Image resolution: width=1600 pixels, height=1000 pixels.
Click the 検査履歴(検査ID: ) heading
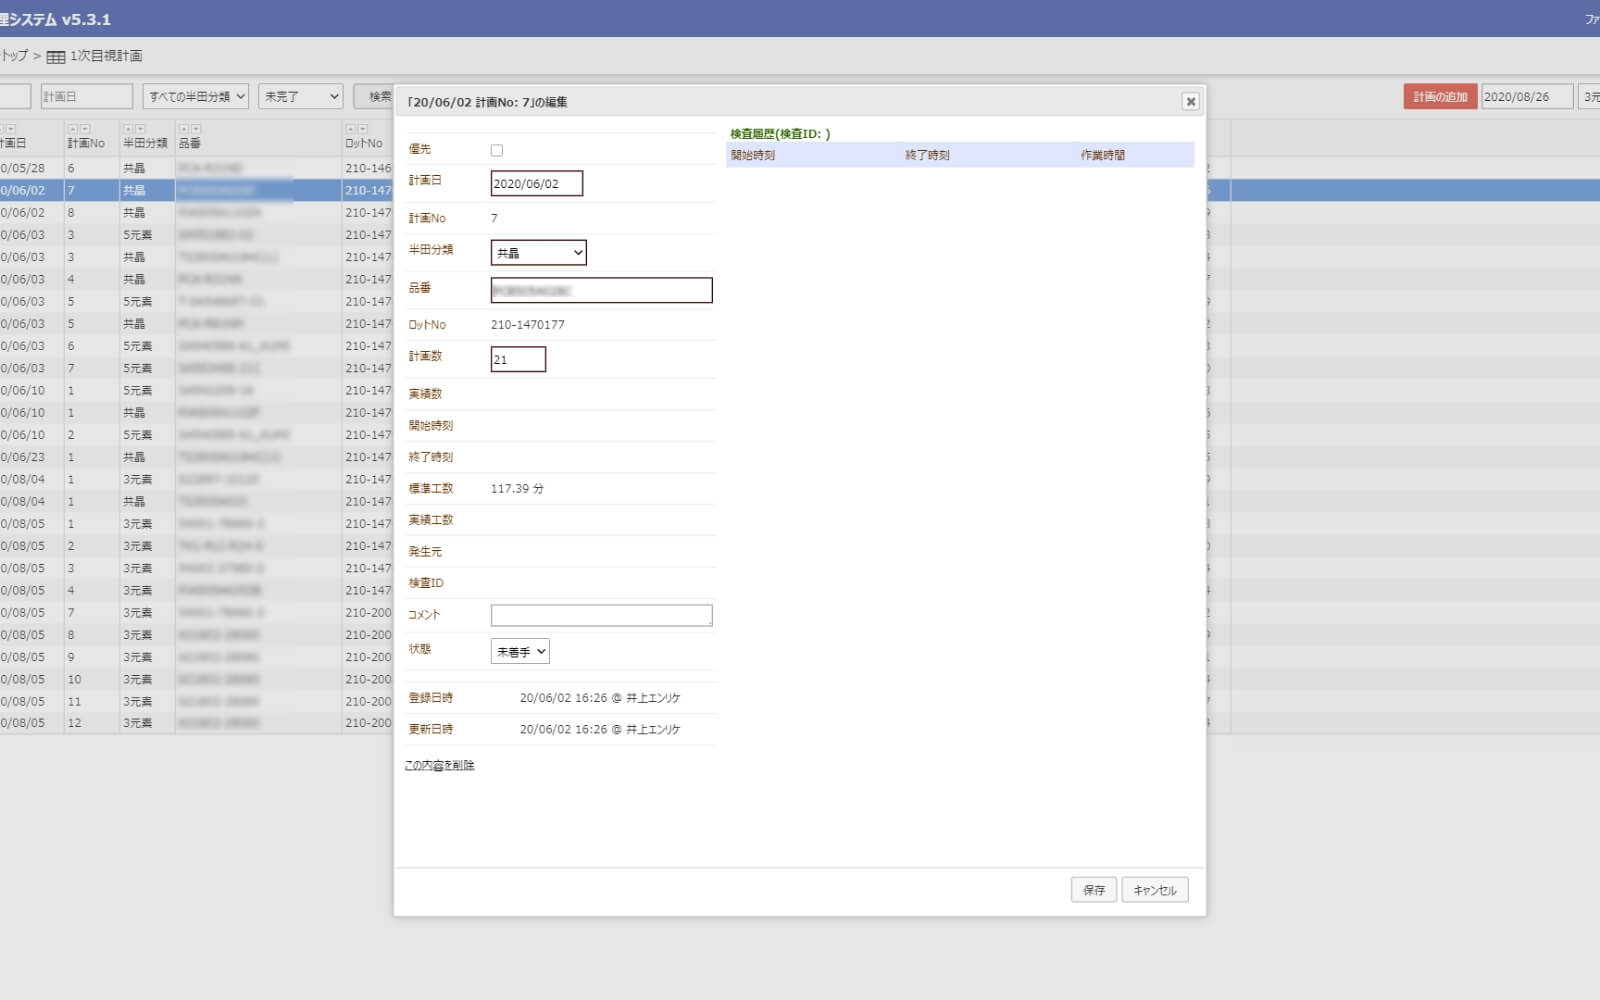coord(780,133)
